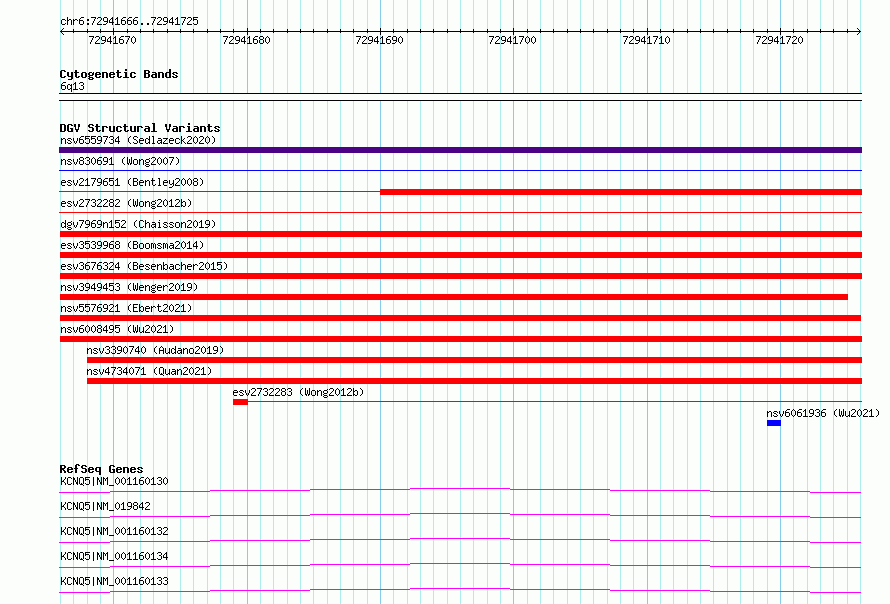Click ruler position 72941670
This screenshot has height=604, width=890.
112,40
